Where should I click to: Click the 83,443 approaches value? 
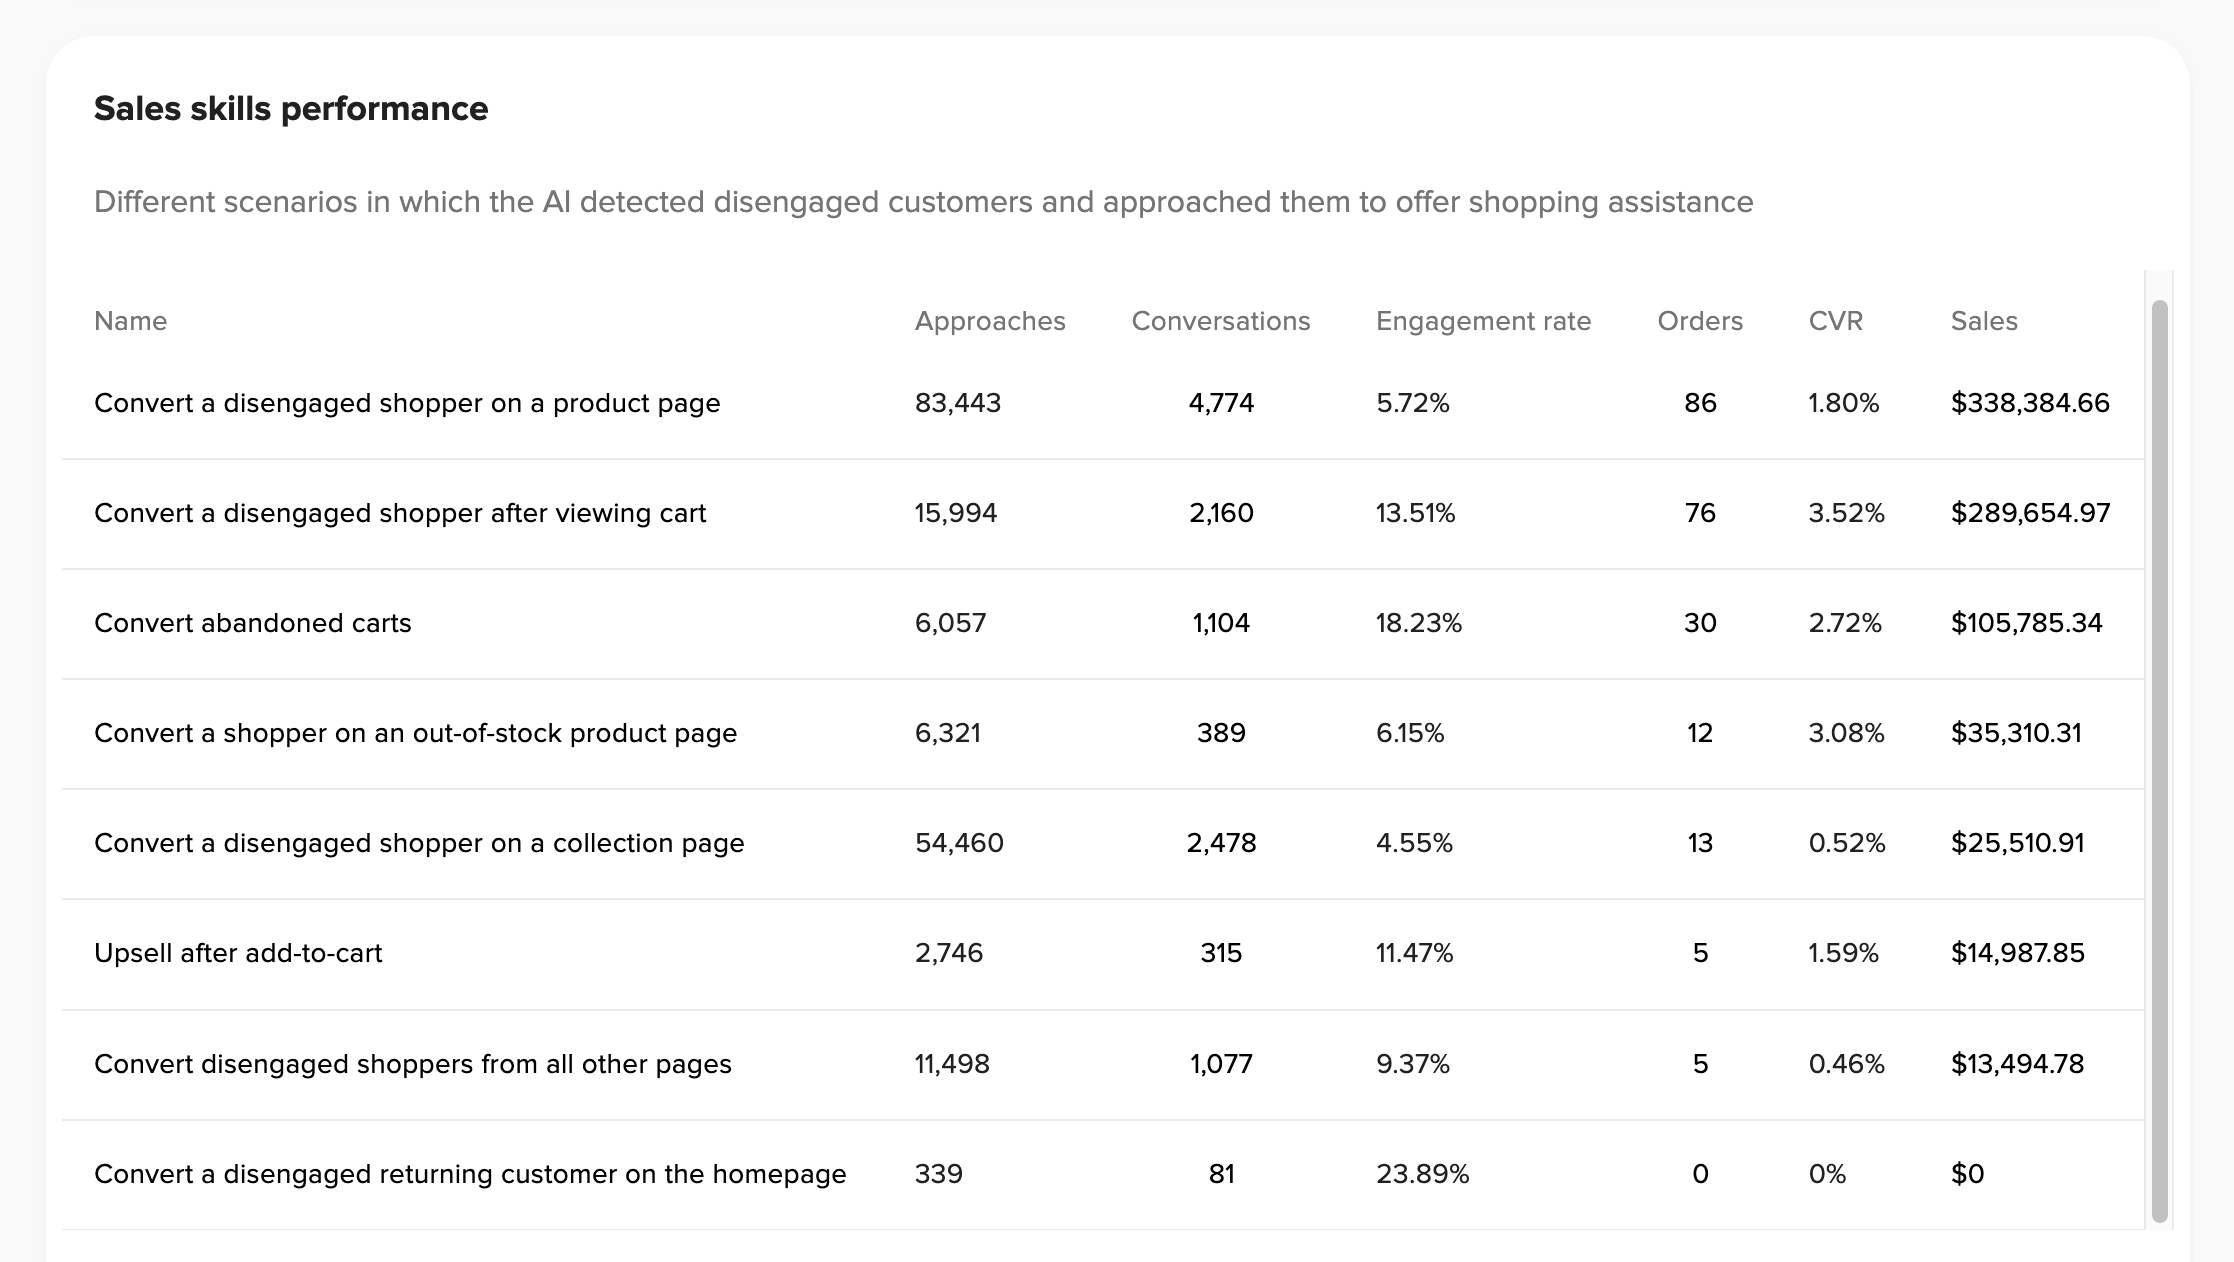click(957, 403)
